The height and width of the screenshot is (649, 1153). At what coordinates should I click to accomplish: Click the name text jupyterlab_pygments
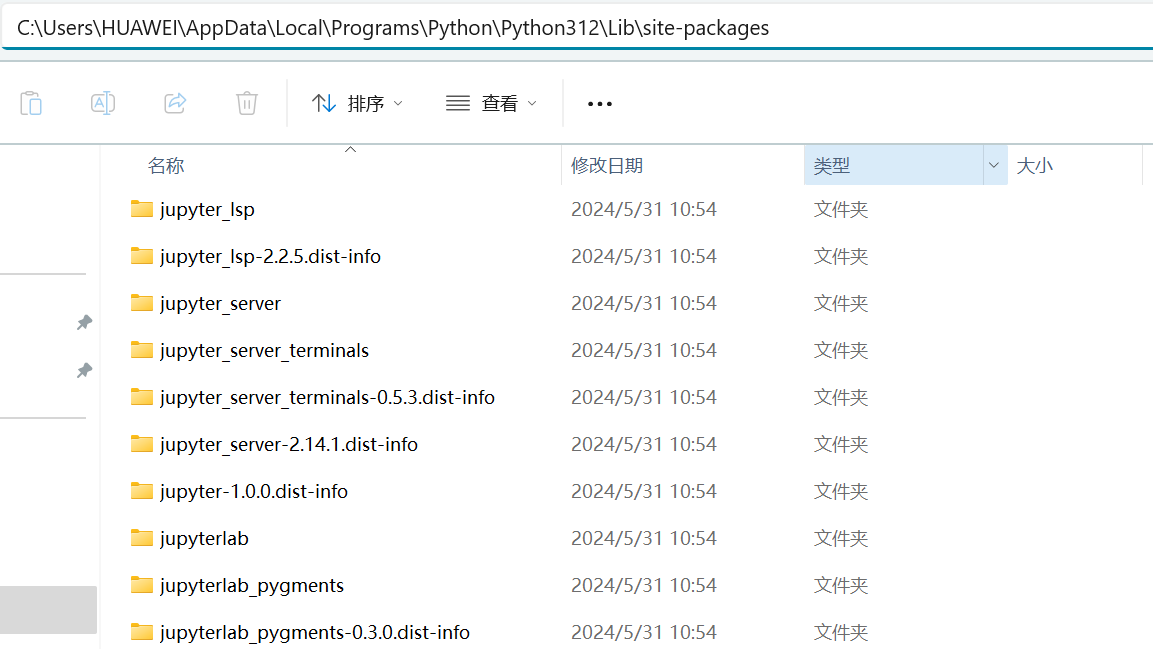tap(252, 587)
